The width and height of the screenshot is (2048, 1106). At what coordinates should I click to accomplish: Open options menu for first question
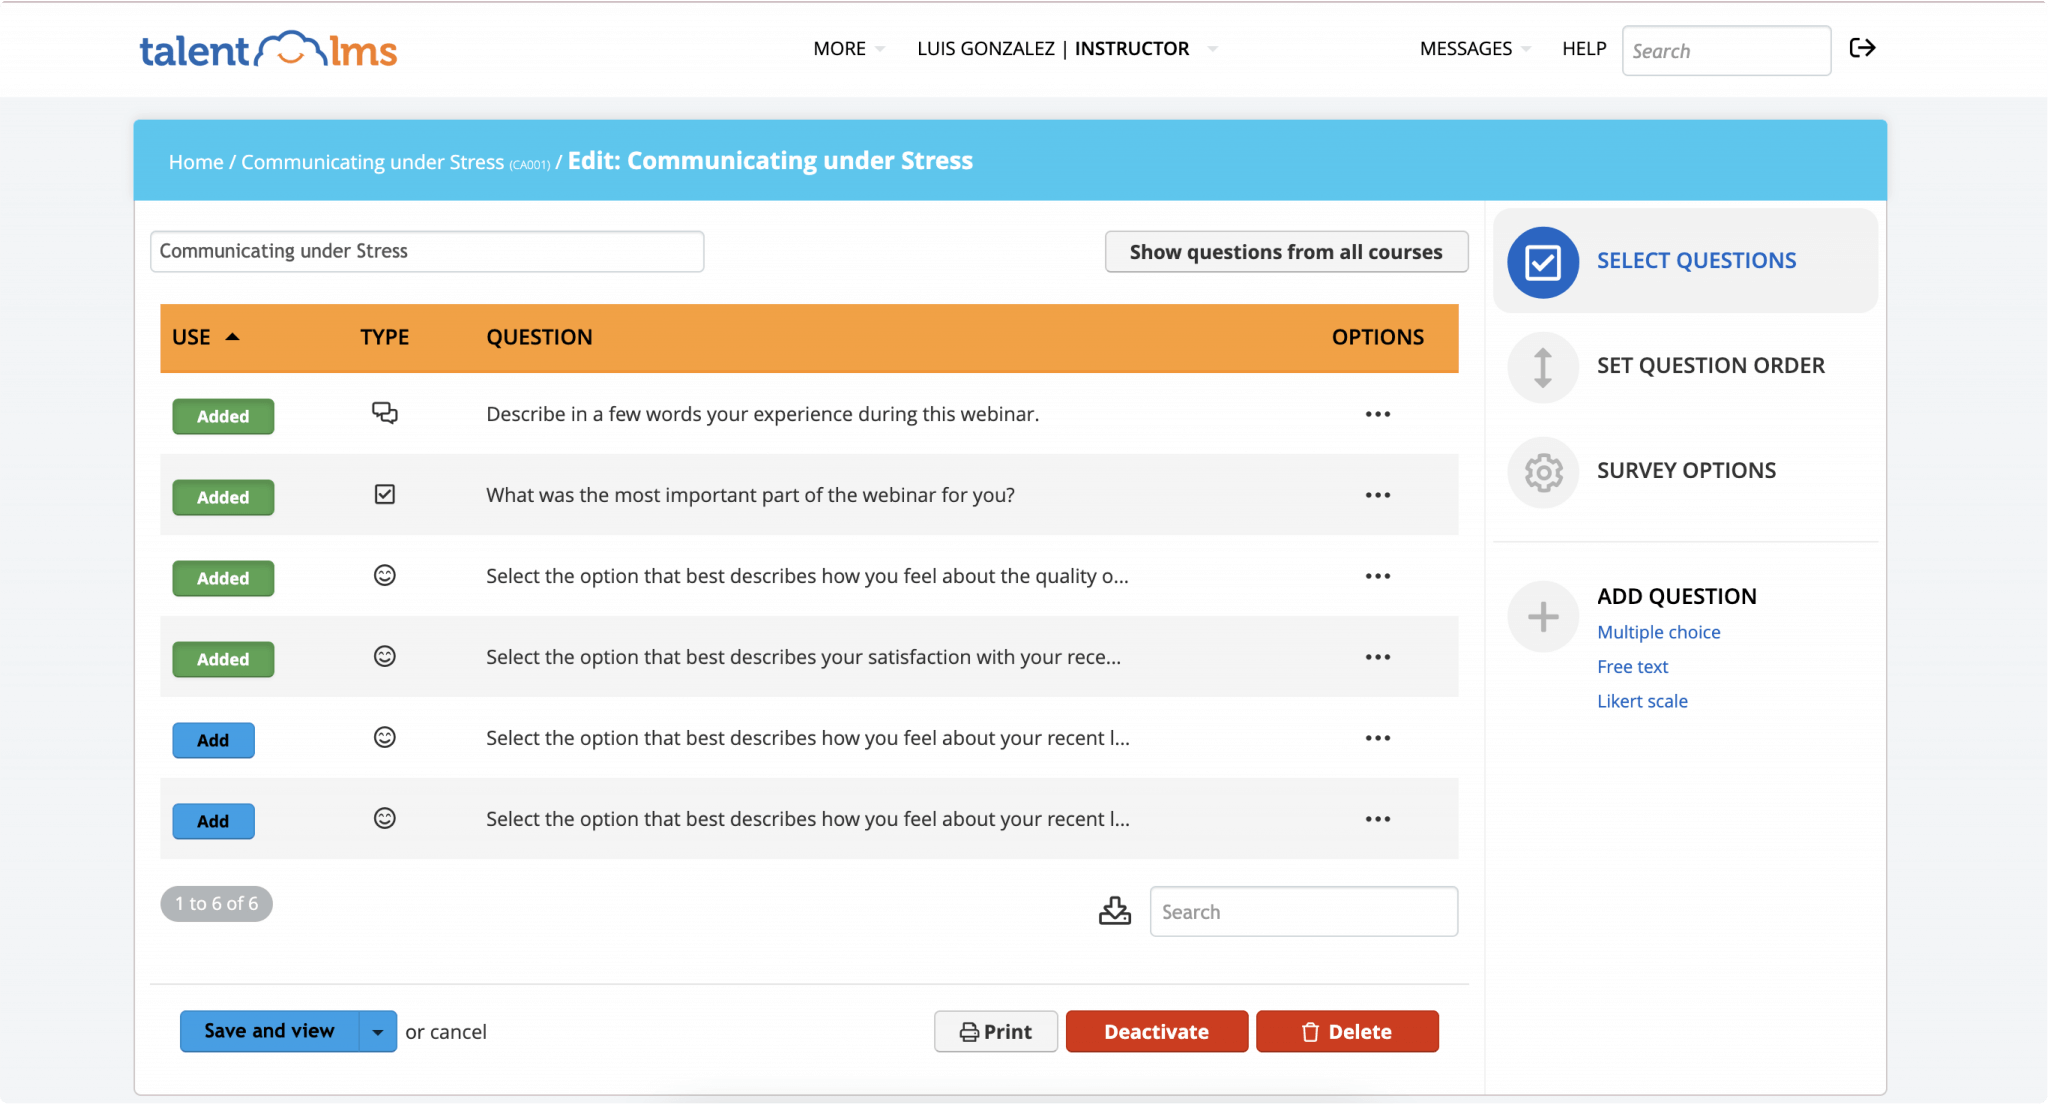tap(1378, 413)
